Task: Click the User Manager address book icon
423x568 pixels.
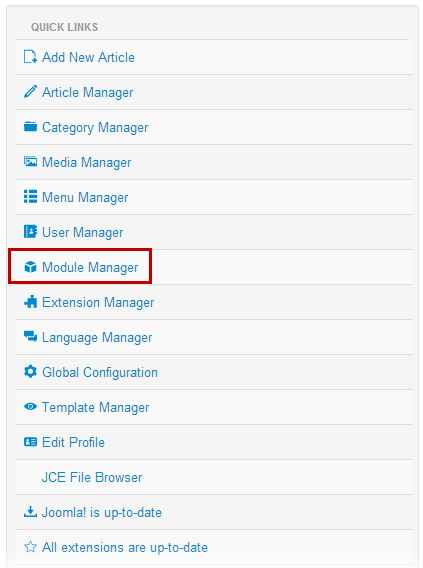Action: click(x=30, y=231)
